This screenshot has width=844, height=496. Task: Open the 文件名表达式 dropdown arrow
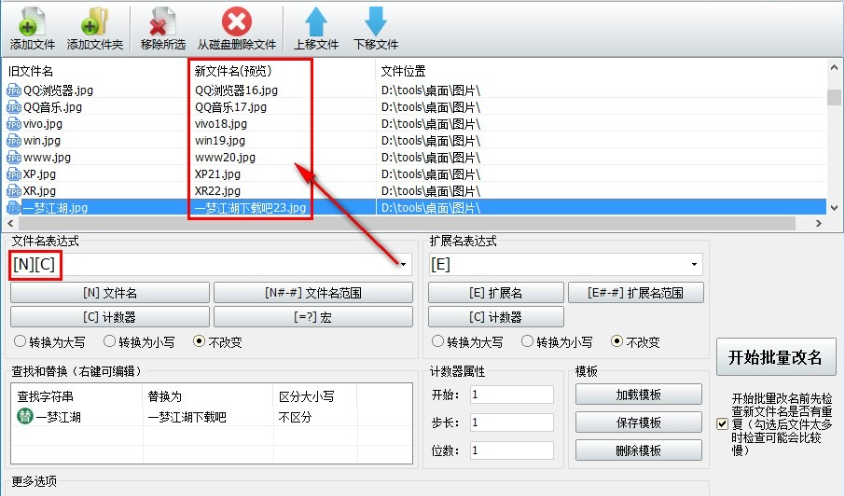[x=403, y=264]
